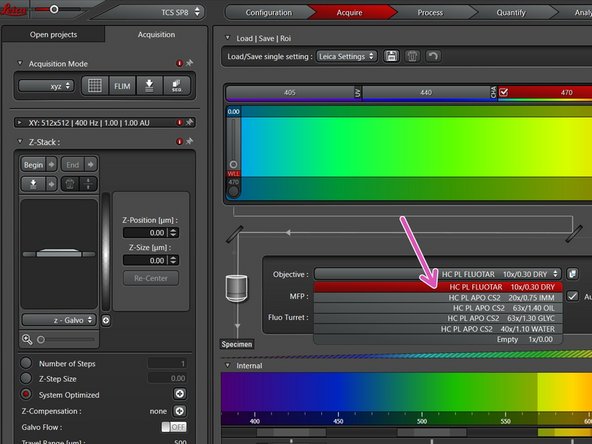Pin the Z-Stack panel
This screenshot has height=444, width=592.
tap(190, 141)
